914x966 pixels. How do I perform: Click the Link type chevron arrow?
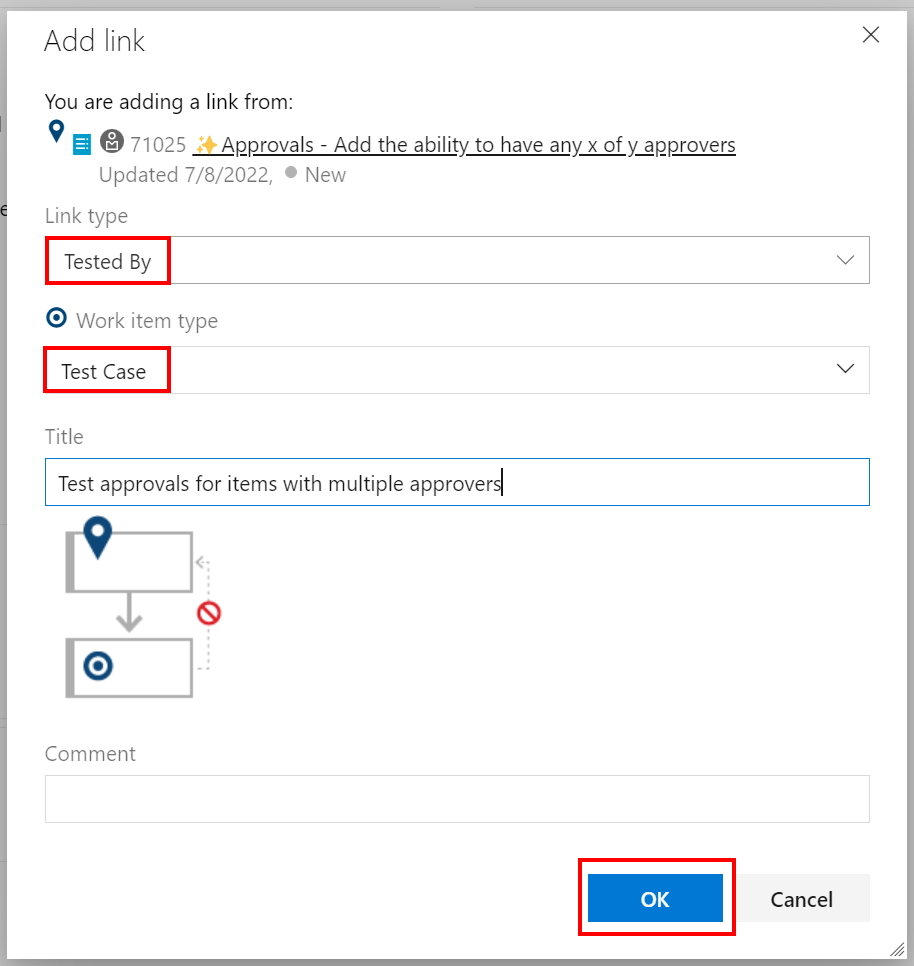845,260
